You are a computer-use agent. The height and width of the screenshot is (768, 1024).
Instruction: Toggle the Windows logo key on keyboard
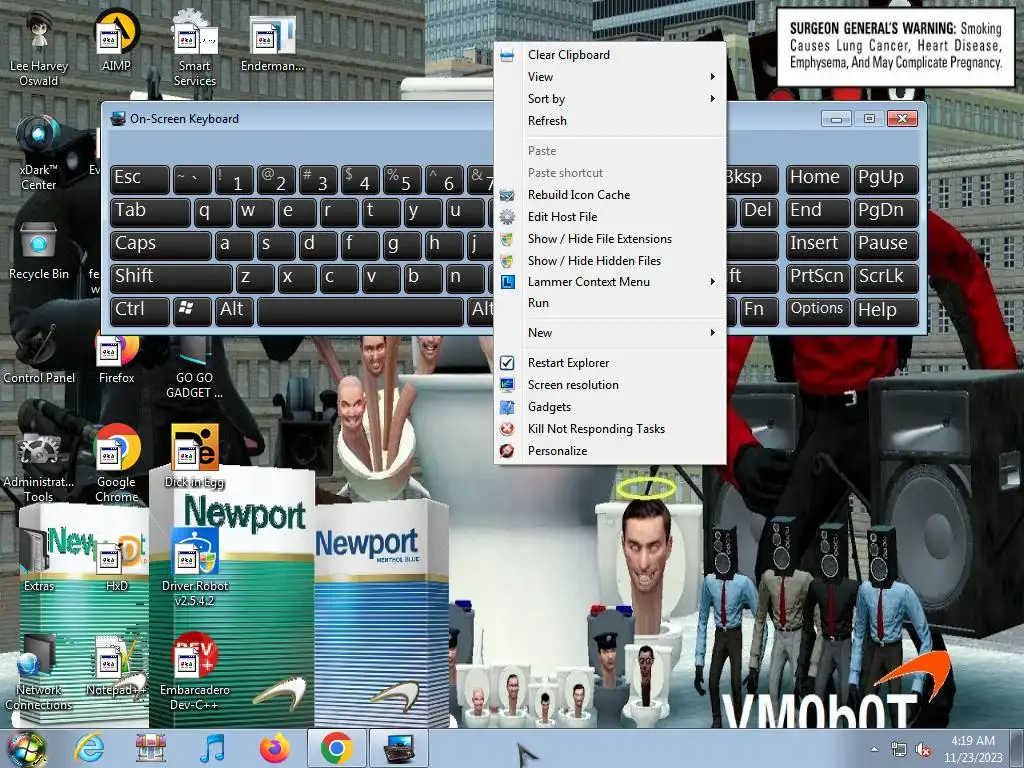(x=191, y=310)
